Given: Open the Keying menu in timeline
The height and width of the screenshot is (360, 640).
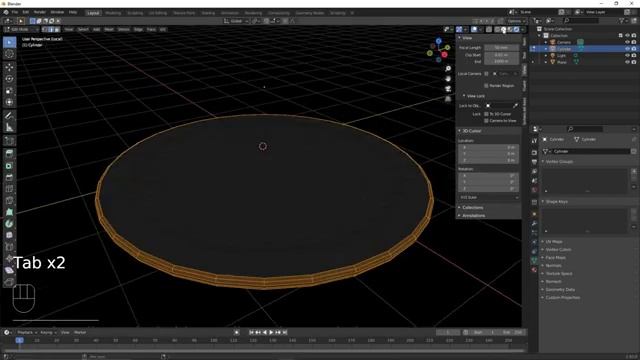Looking at the screenshot, I should [x=48, y=333].
